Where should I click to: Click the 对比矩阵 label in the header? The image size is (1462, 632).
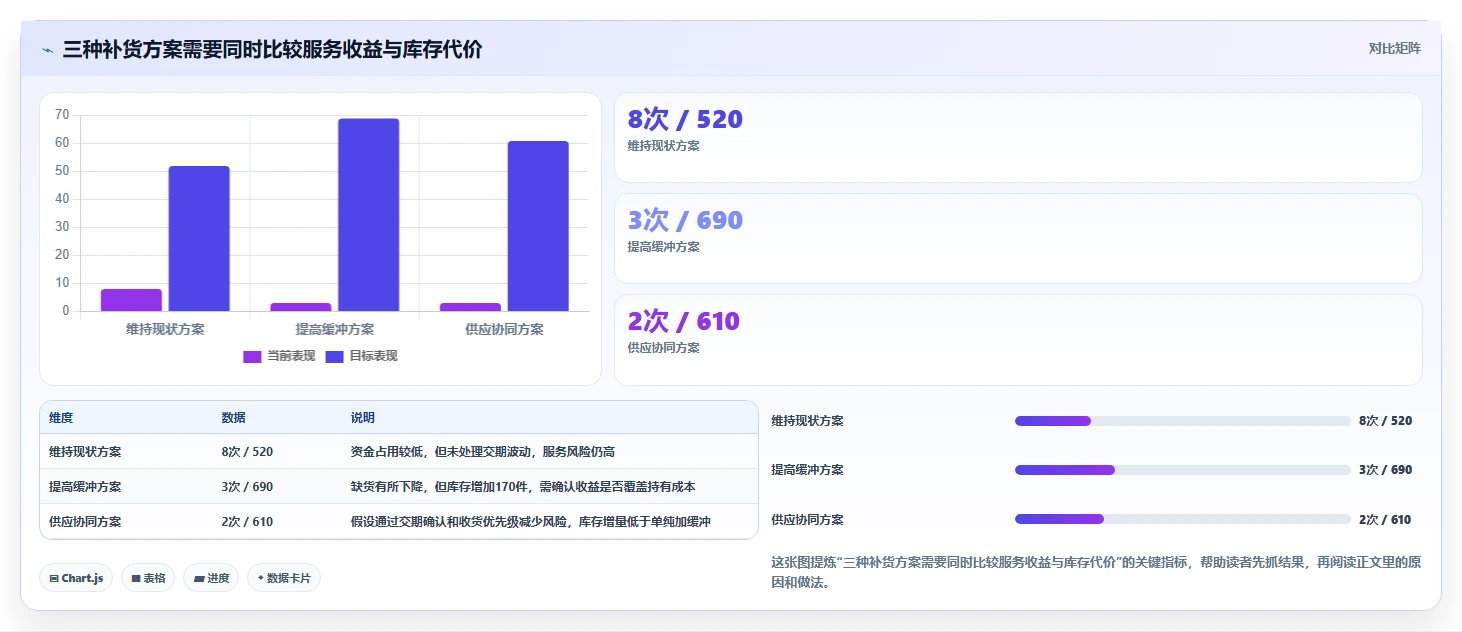[1394, 48]
